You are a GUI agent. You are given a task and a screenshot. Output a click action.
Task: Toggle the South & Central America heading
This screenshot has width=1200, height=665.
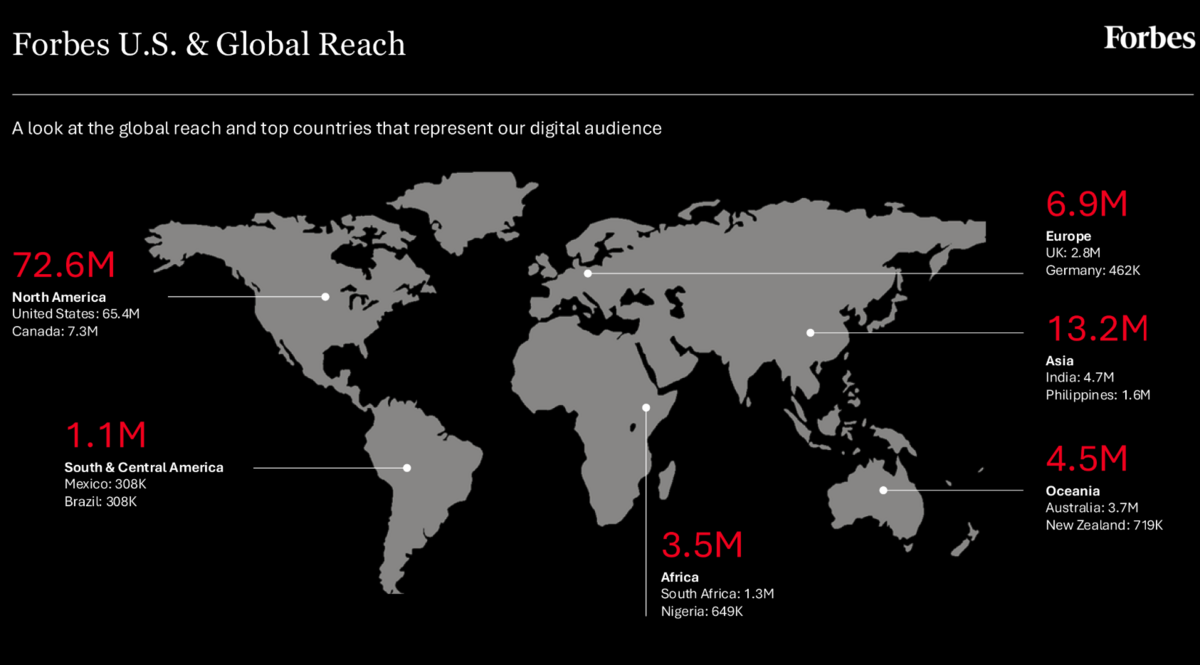coord(143,467)
